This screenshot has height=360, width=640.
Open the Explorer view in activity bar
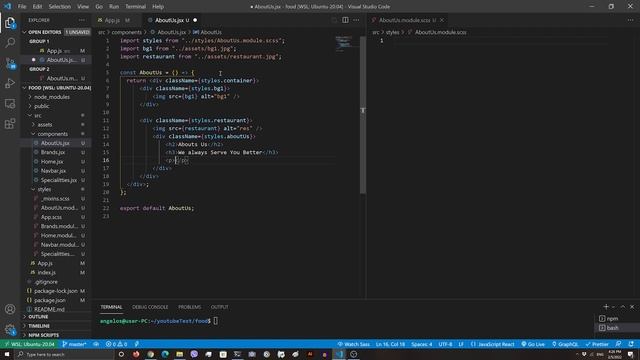point(10,23)
